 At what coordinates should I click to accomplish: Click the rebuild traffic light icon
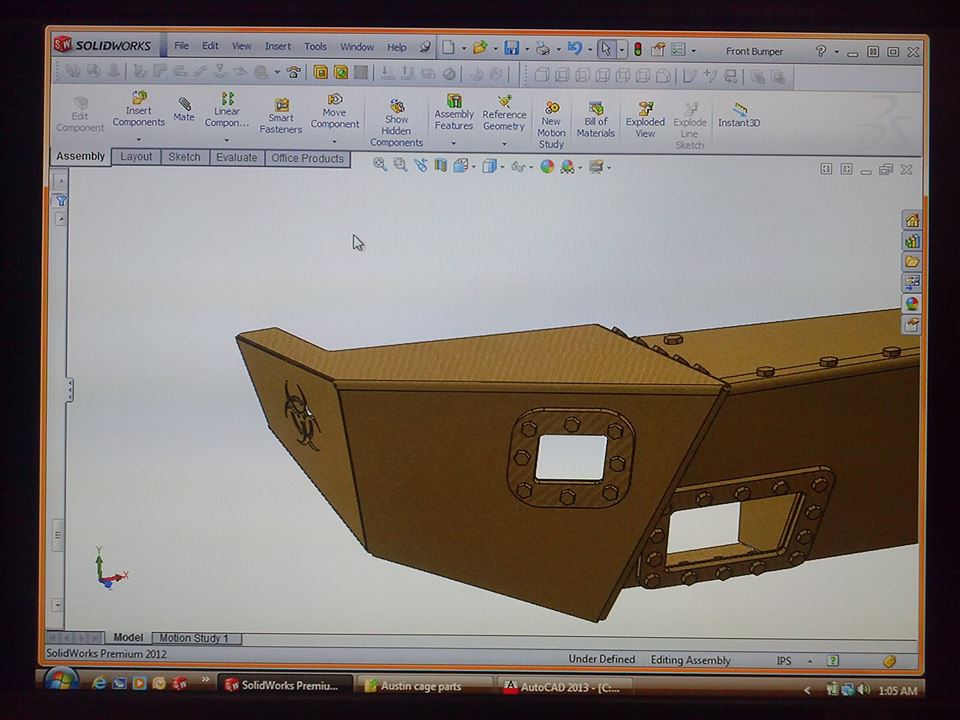[x=637, y=50]
